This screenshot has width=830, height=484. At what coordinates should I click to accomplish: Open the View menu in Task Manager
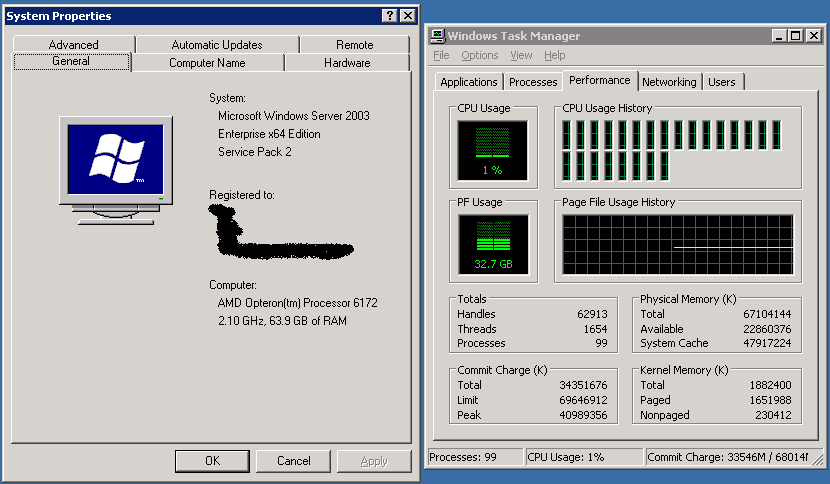[x=521, y=55]
